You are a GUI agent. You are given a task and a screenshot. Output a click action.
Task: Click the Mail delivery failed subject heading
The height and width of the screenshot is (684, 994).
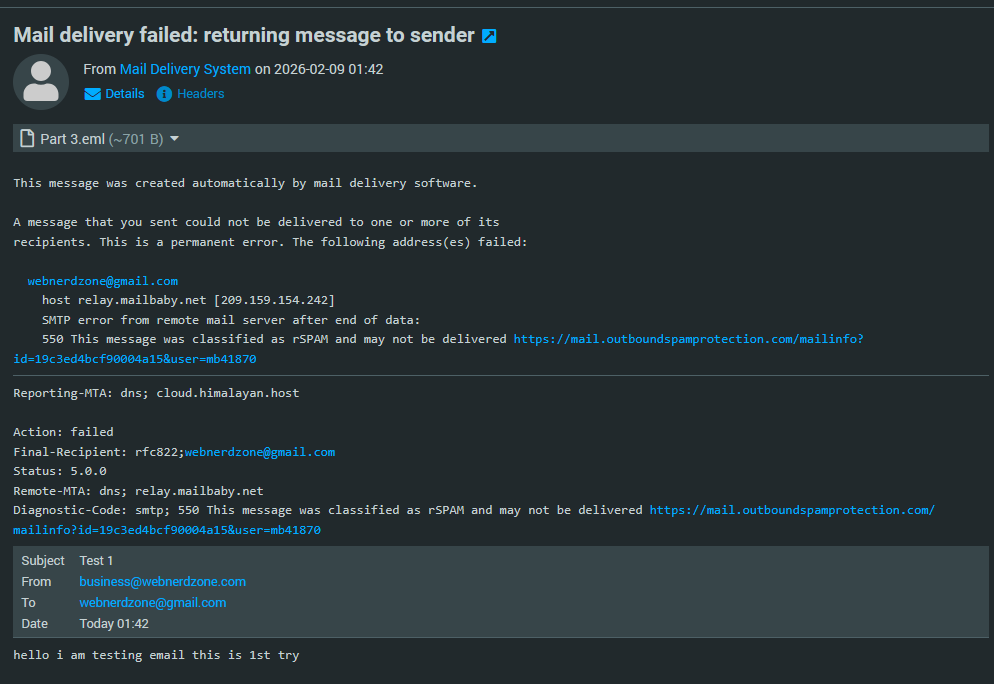[243, 35]
